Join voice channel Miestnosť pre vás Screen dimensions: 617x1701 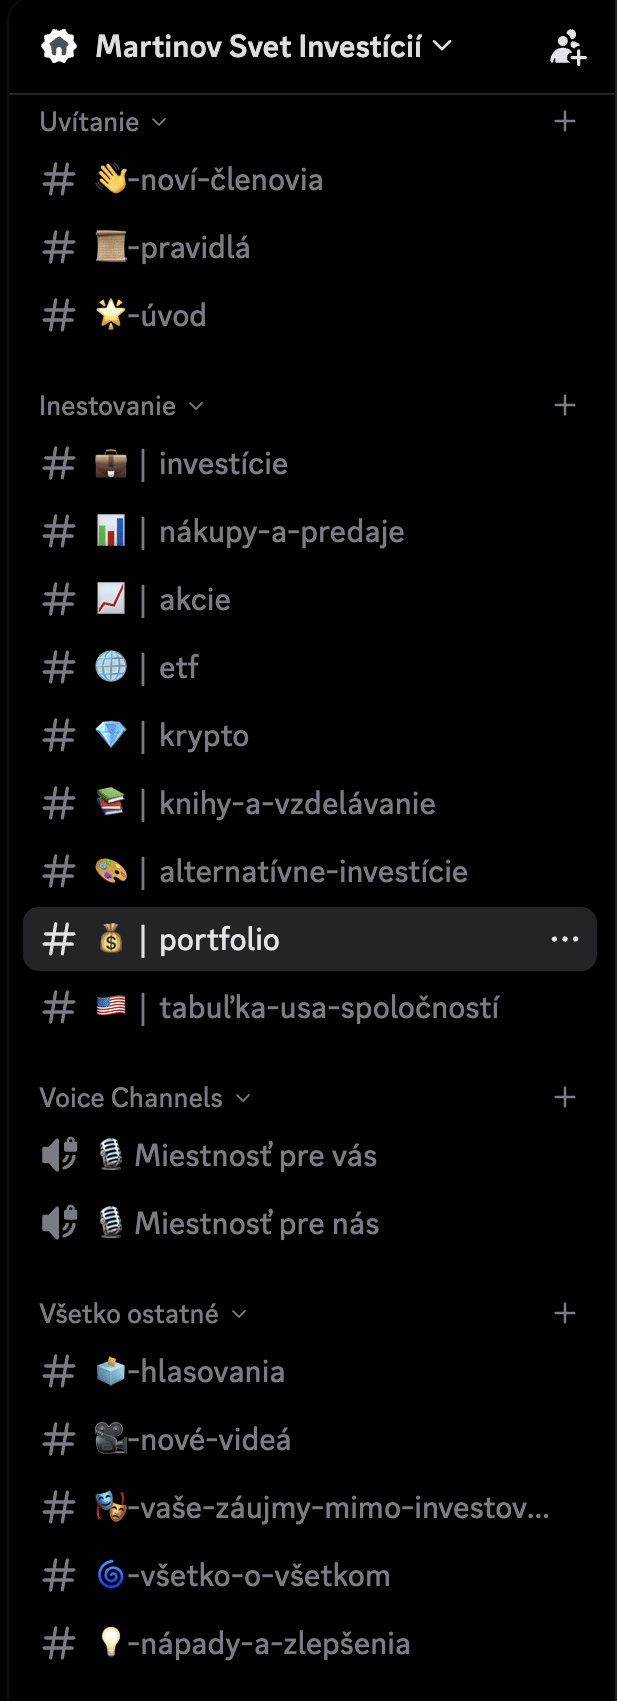pos(255,1156)
